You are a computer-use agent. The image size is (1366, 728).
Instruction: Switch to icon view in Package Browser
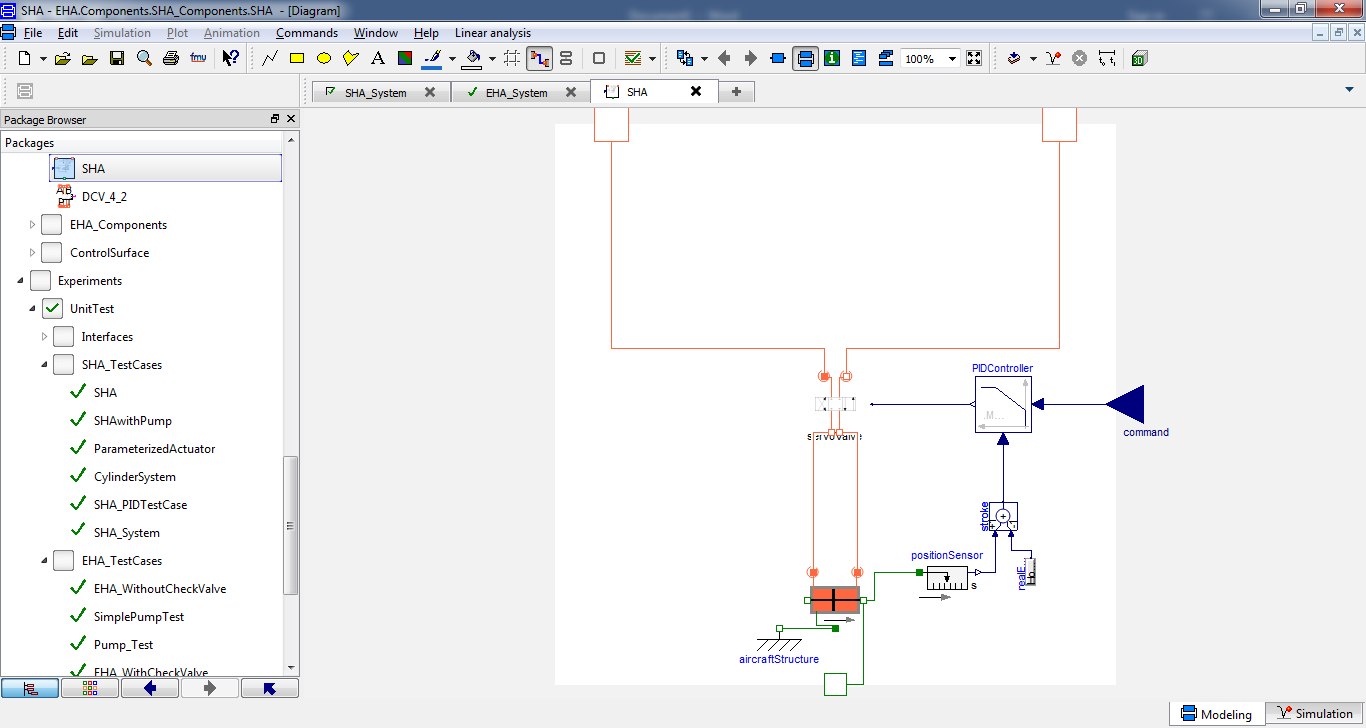tap(90, 688)
